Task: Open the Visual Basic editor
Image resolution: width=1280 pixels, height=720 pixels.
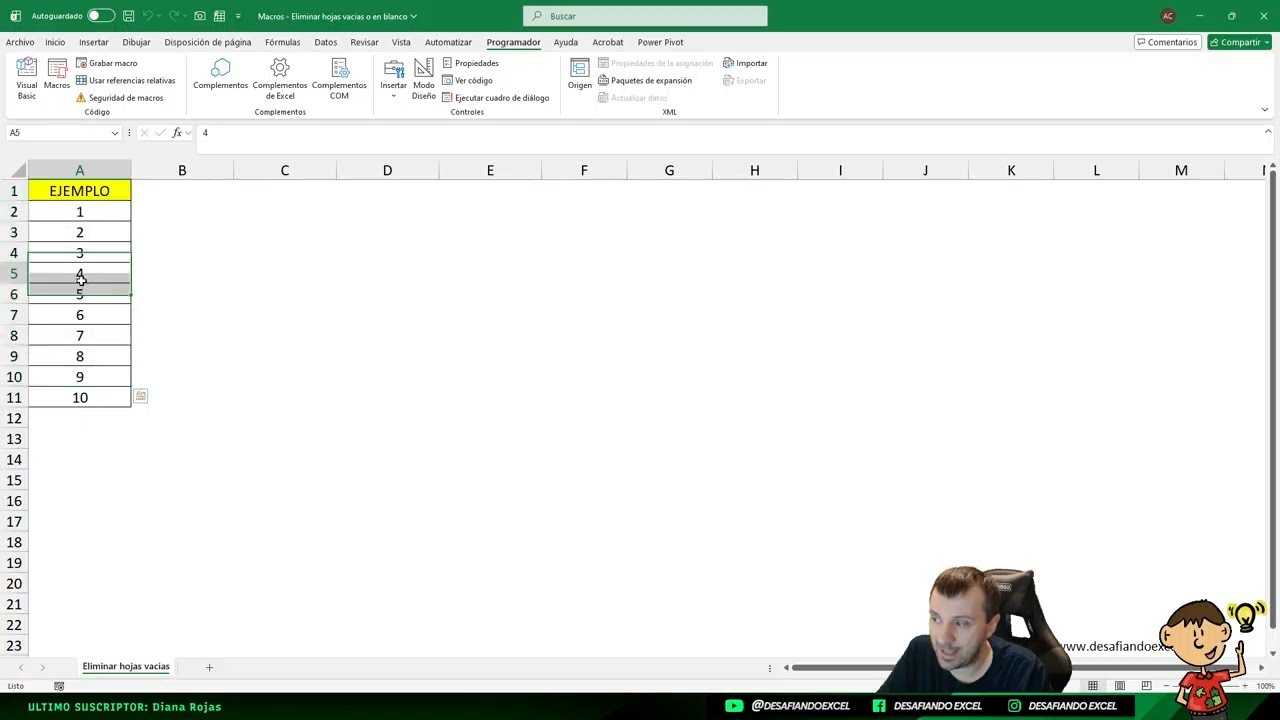Action: click(x=27, y=79)
